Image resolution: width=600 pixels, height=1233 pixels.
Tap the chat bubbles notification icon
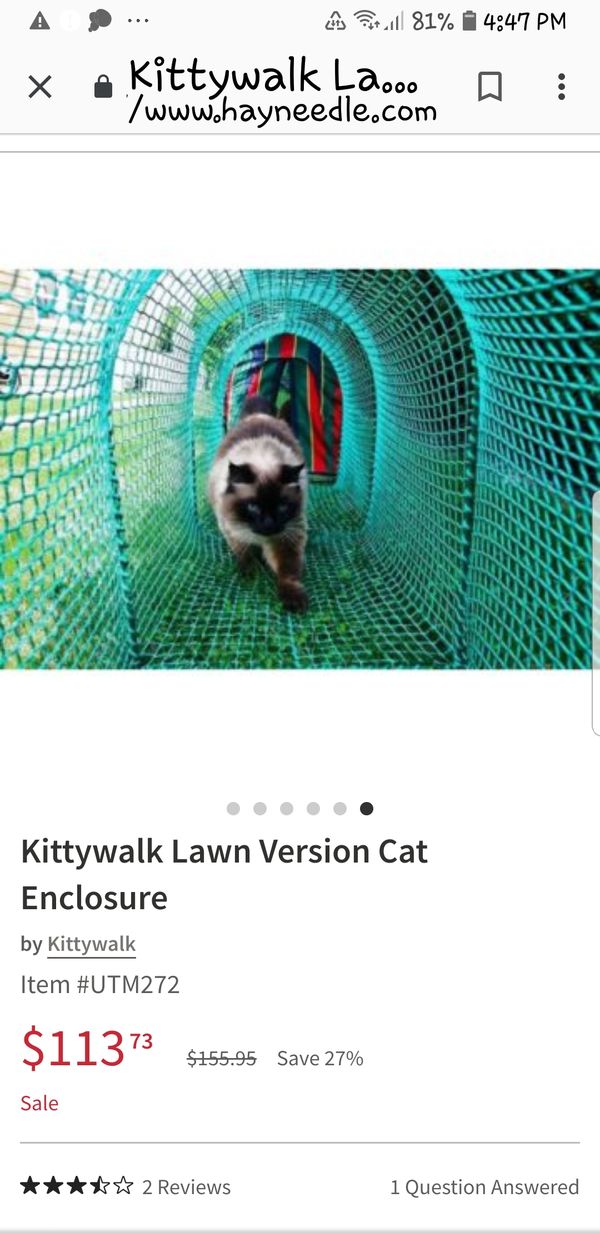[99, 21]
